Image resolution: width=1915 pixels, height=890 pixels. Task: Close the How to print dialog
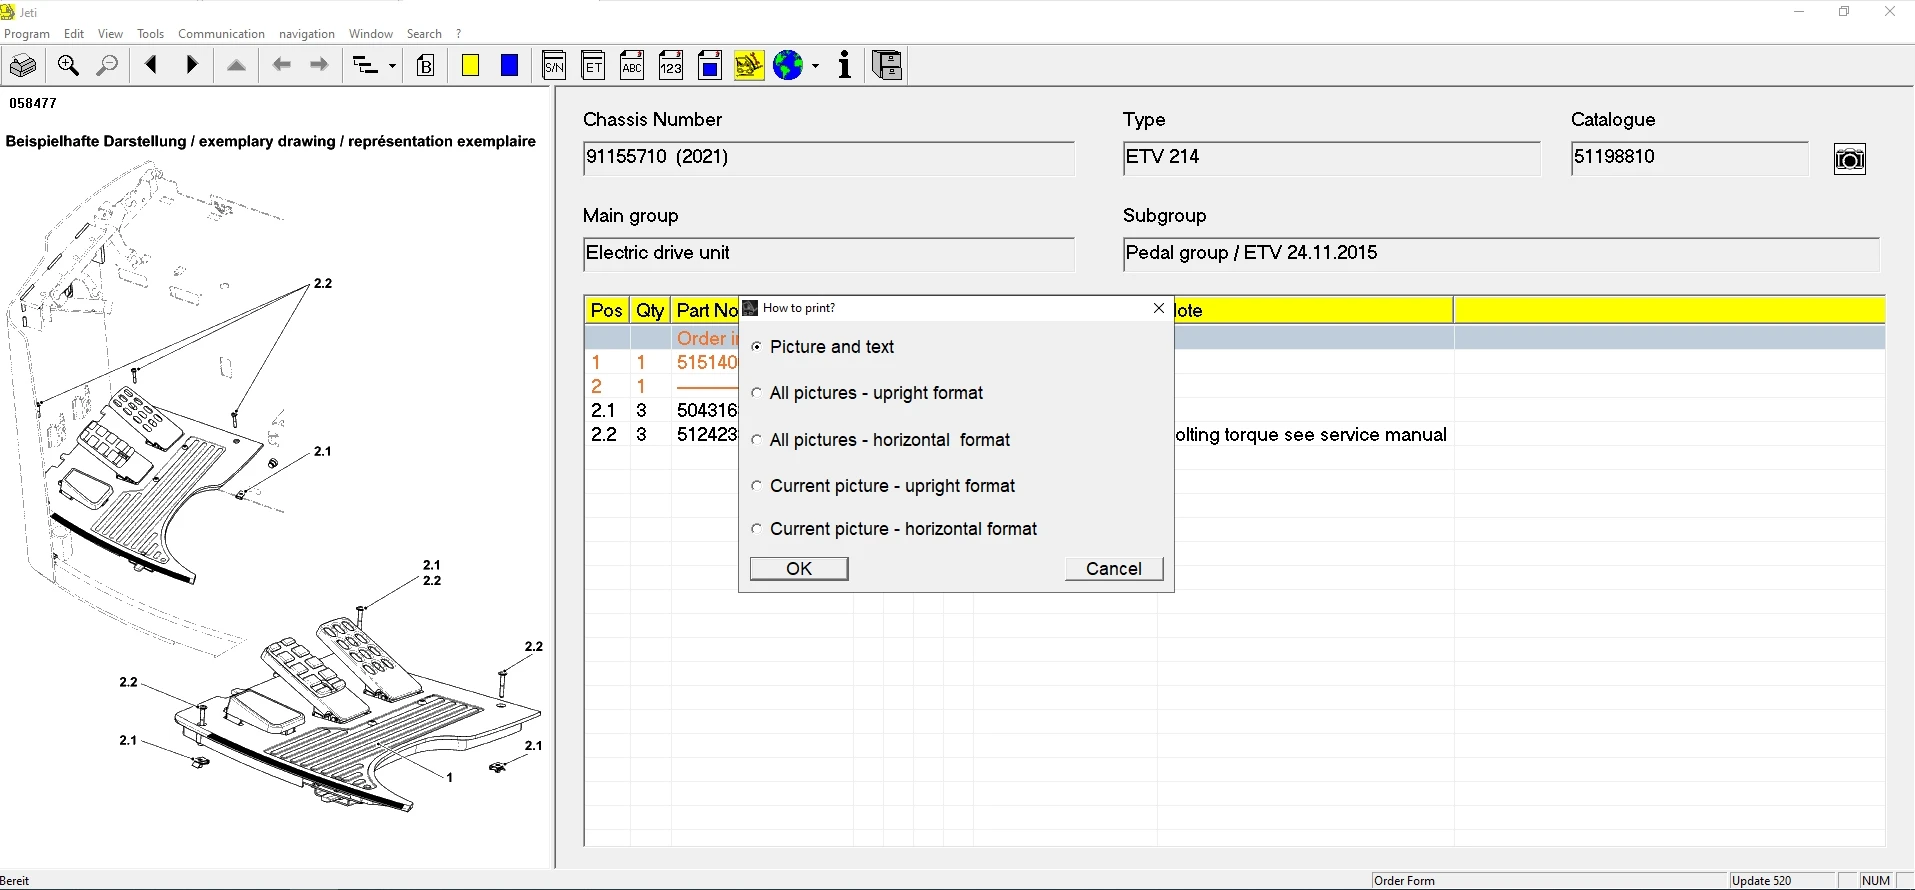1159,308
